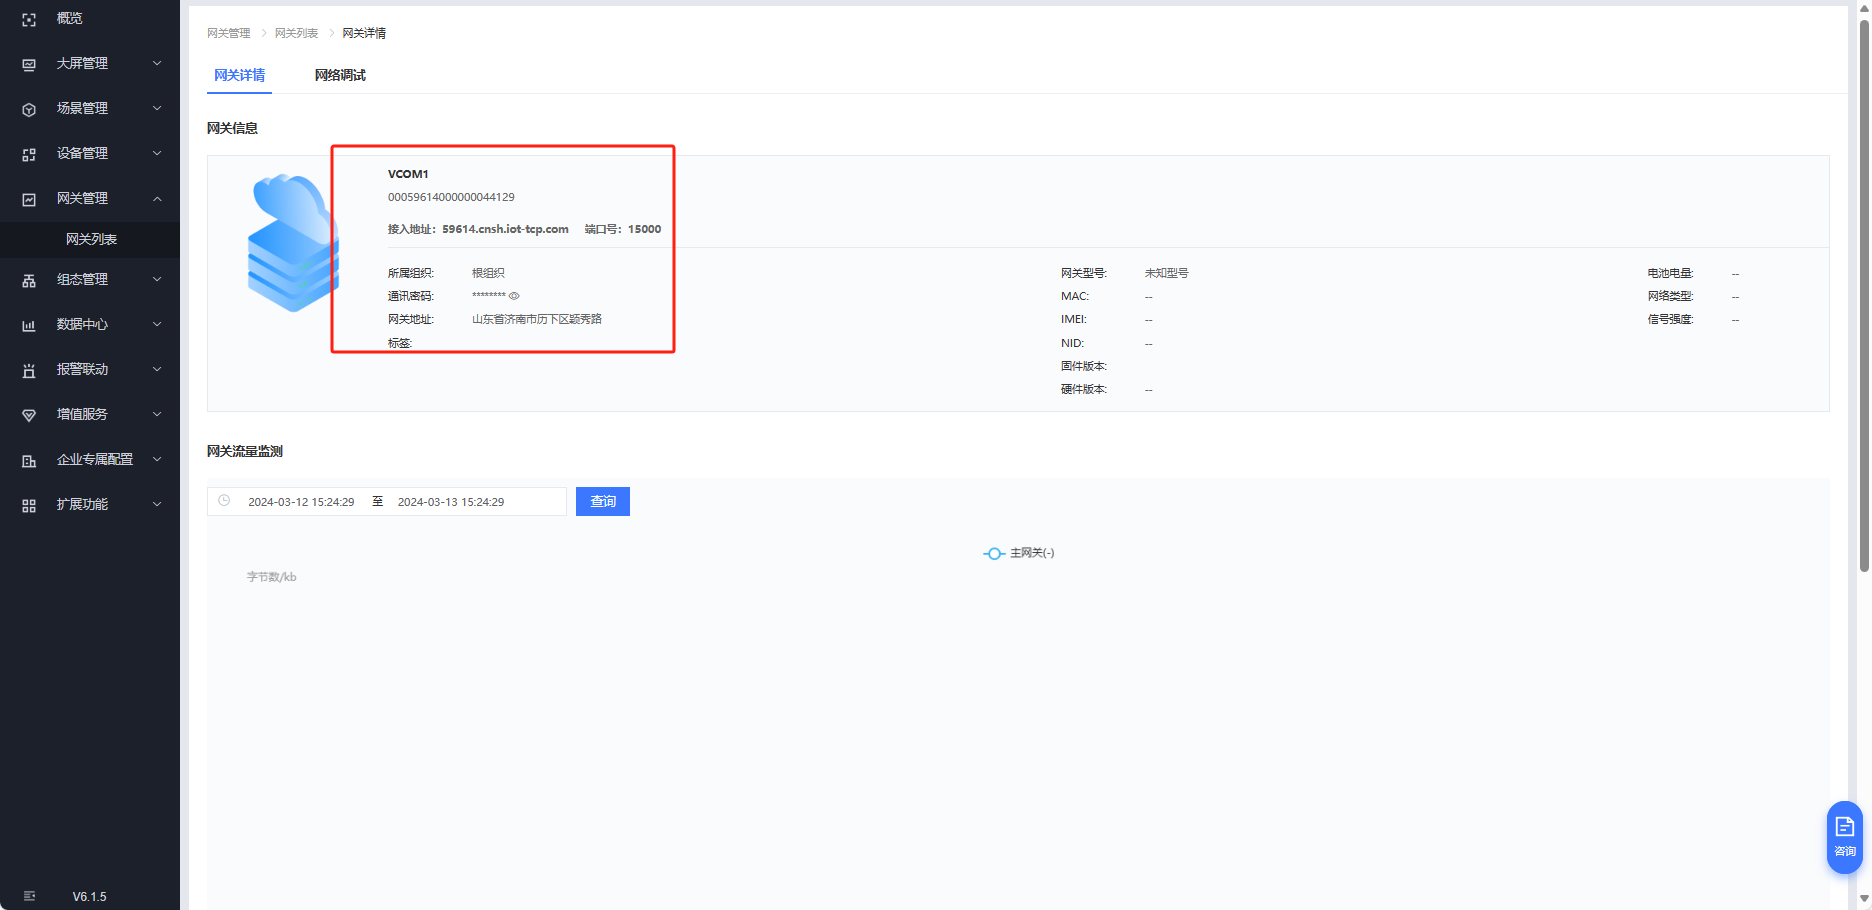Click the overview icon in the sidebar
Image resolution: width=1872 pixels, height=910 pixels.
pos(29,19)
